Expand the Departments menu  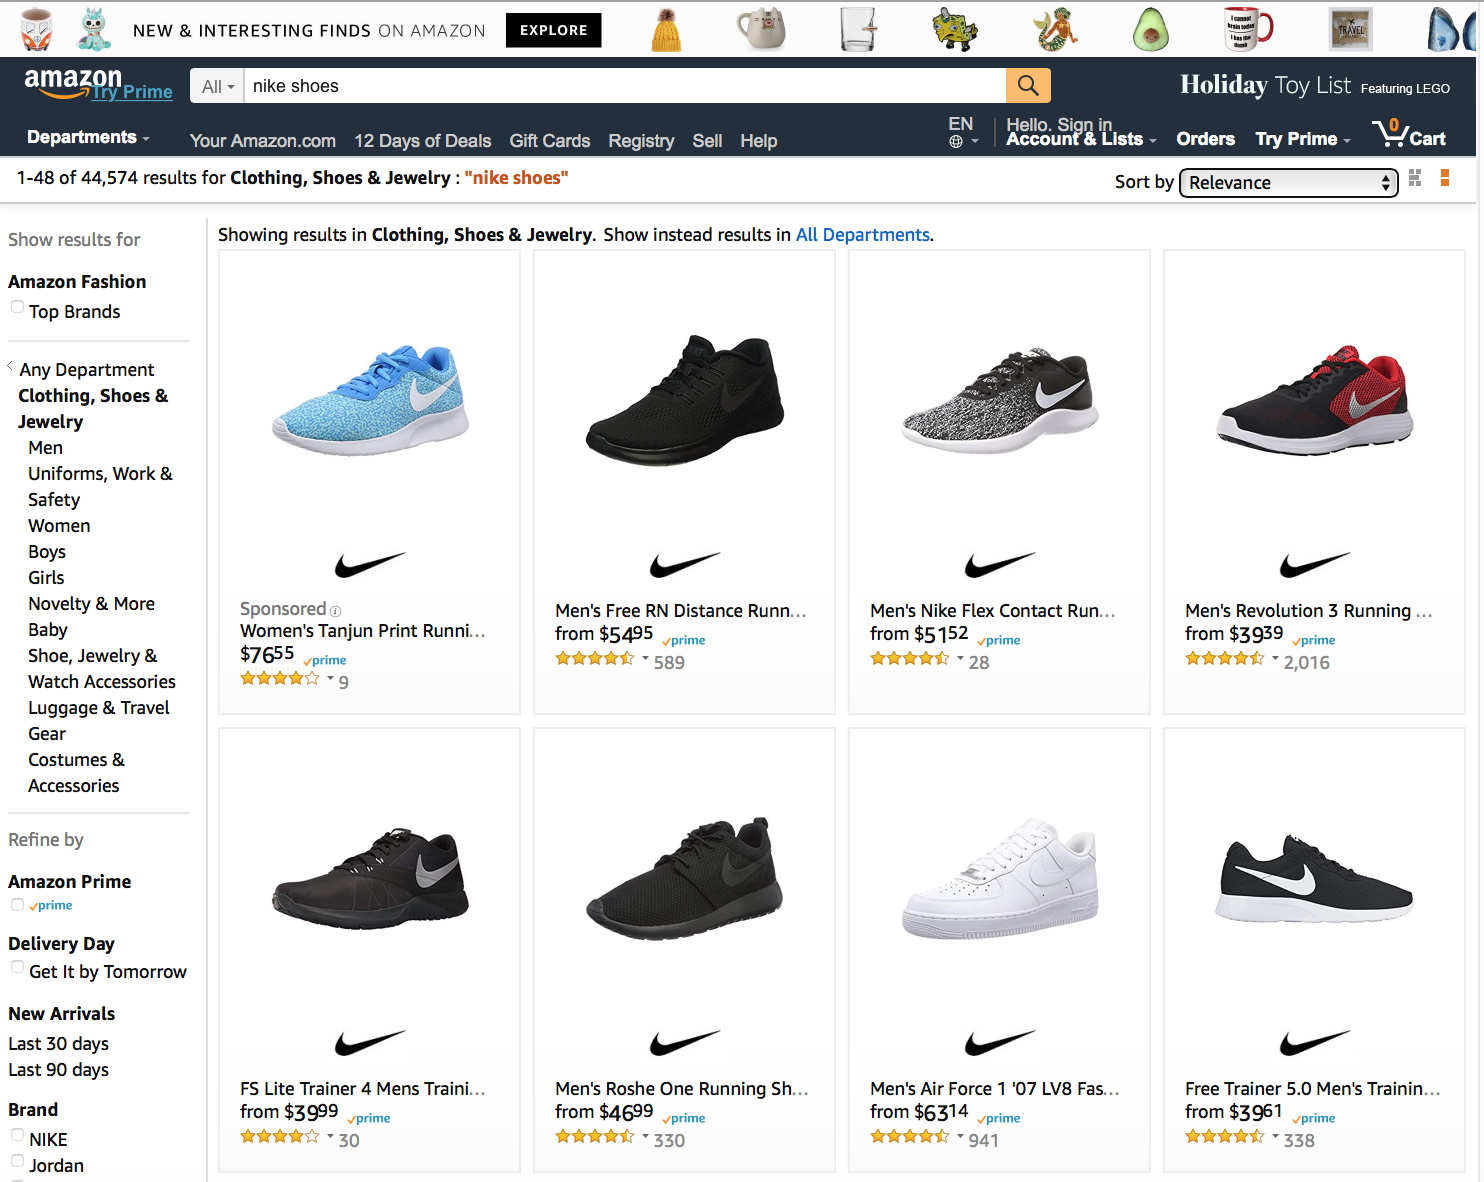(88, 138)
